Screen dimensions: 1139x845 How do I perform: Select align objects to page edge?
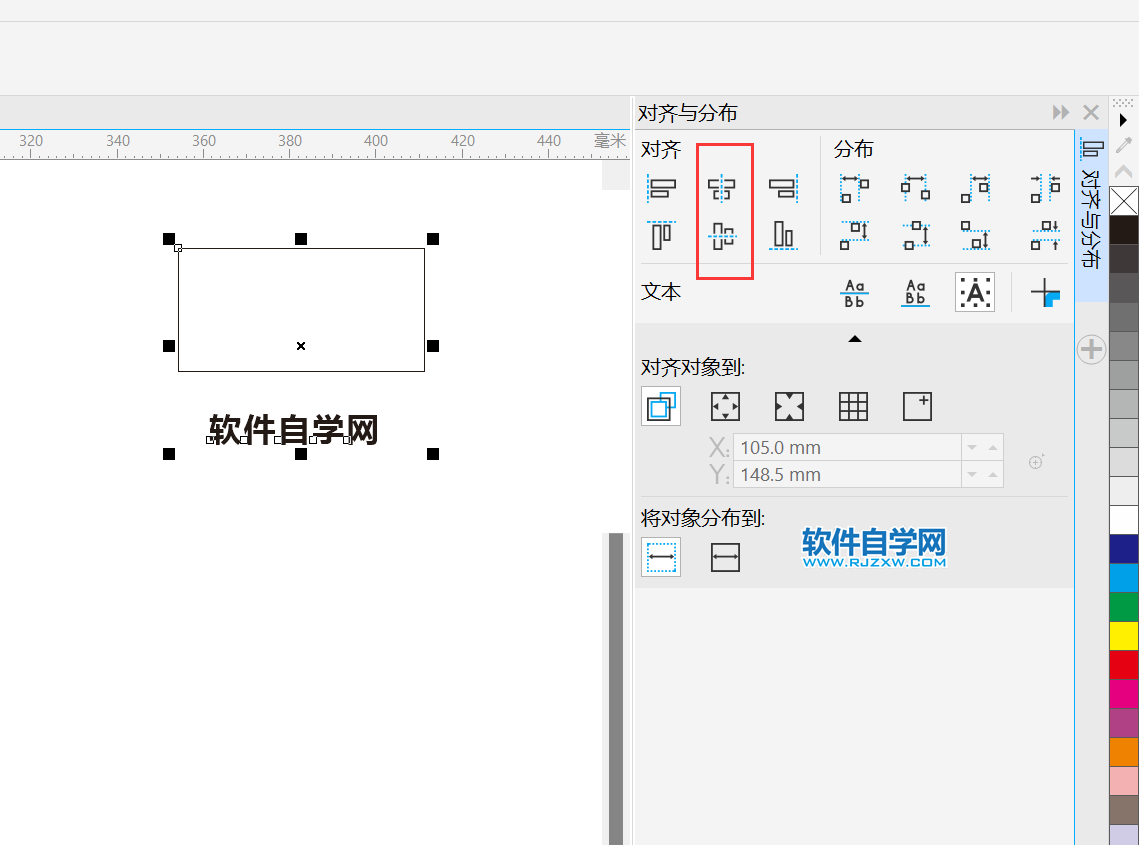click(x=724, y=406)
